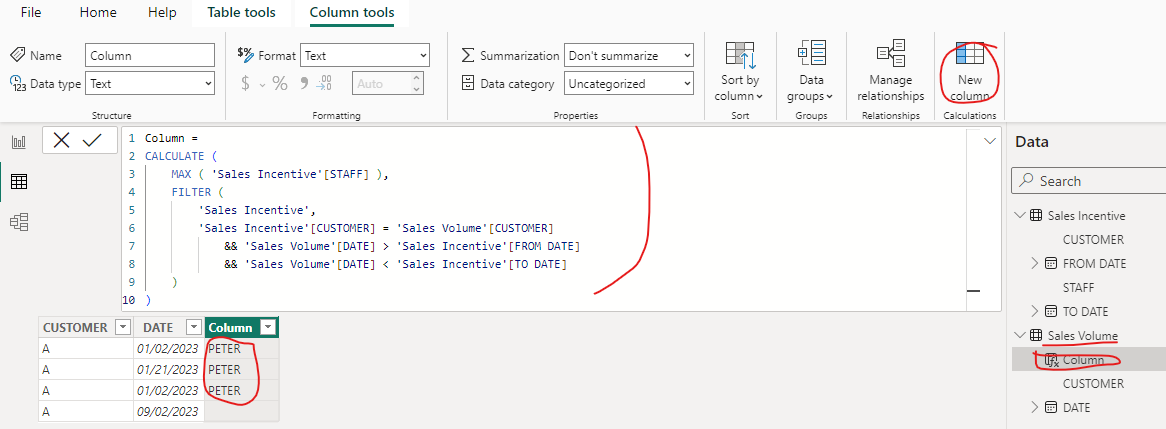This screenshot has width=1166, height=429.
Task: Collapse the Sales Incentive table
Action: click(x=1020, y=216)
